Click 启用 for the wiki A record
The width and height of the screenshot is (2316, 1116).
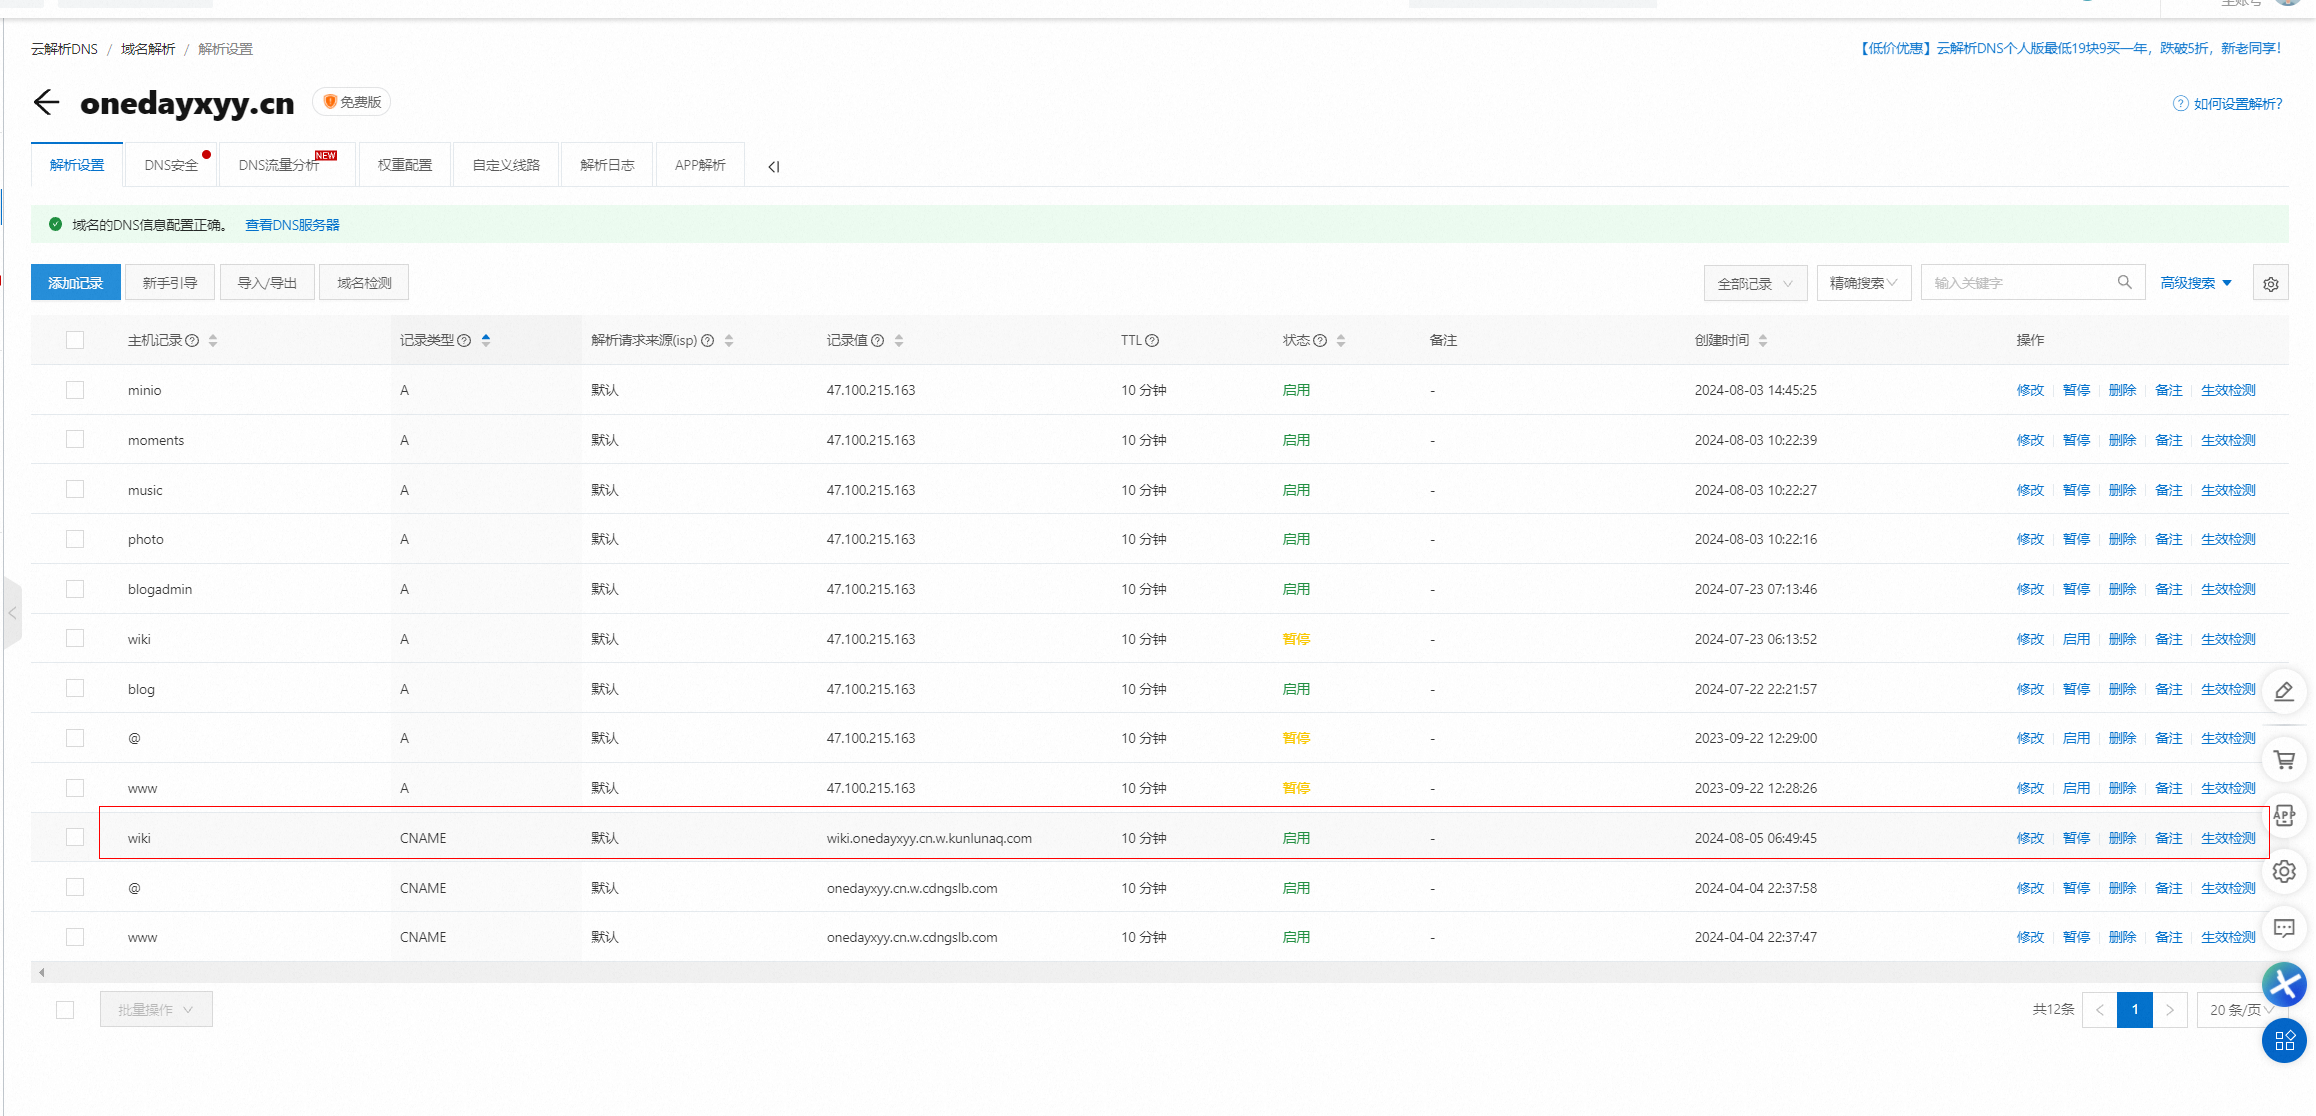(2076, 639)
